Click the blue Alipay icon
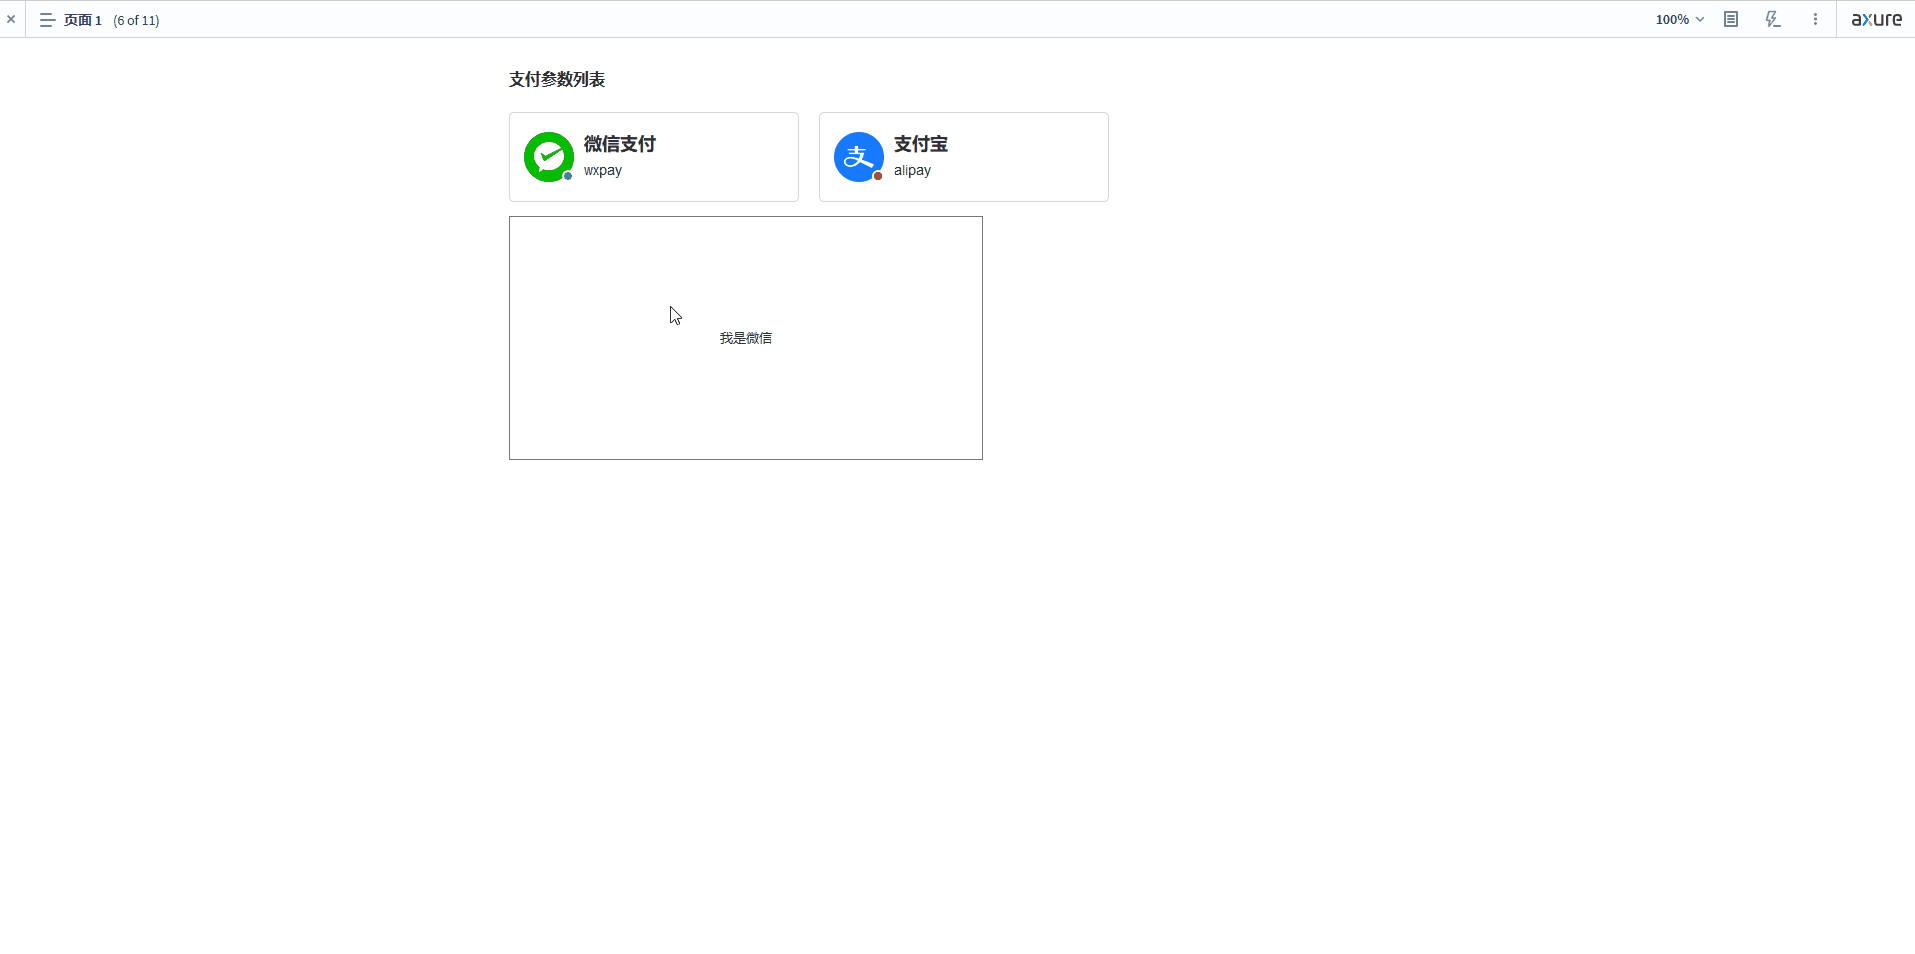This screenshot has width=1915, height=954. pyautogui.click(x=859, y=157)
